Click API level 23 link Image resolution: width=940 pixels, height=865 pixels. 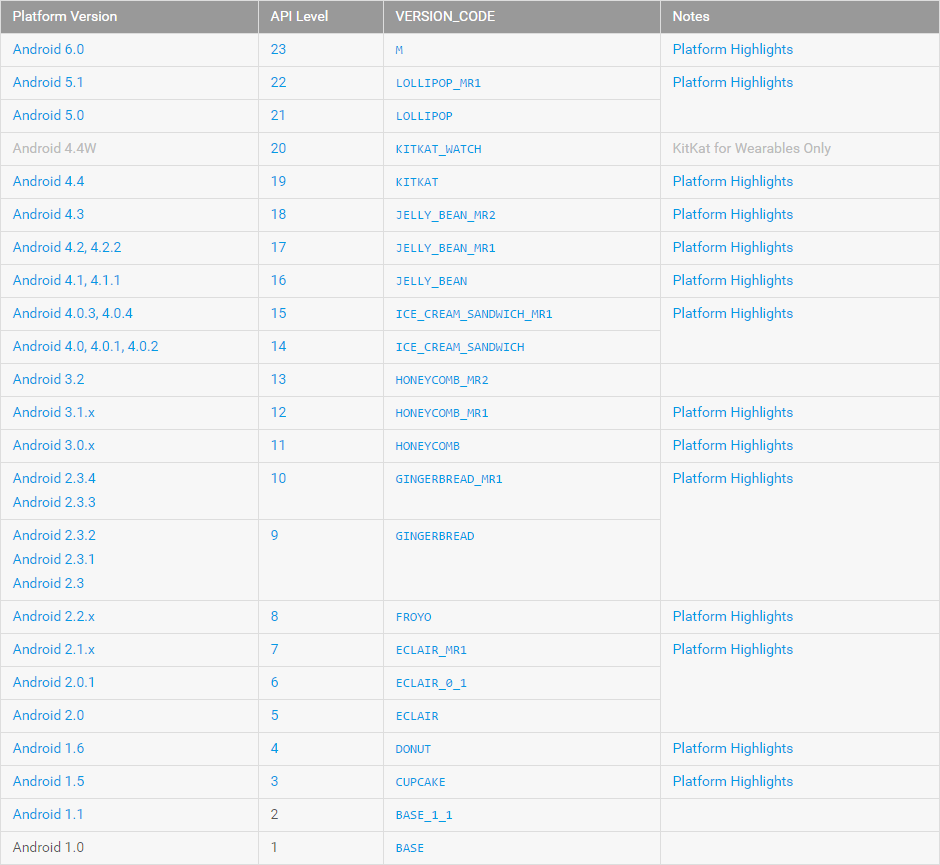[278, 49]
